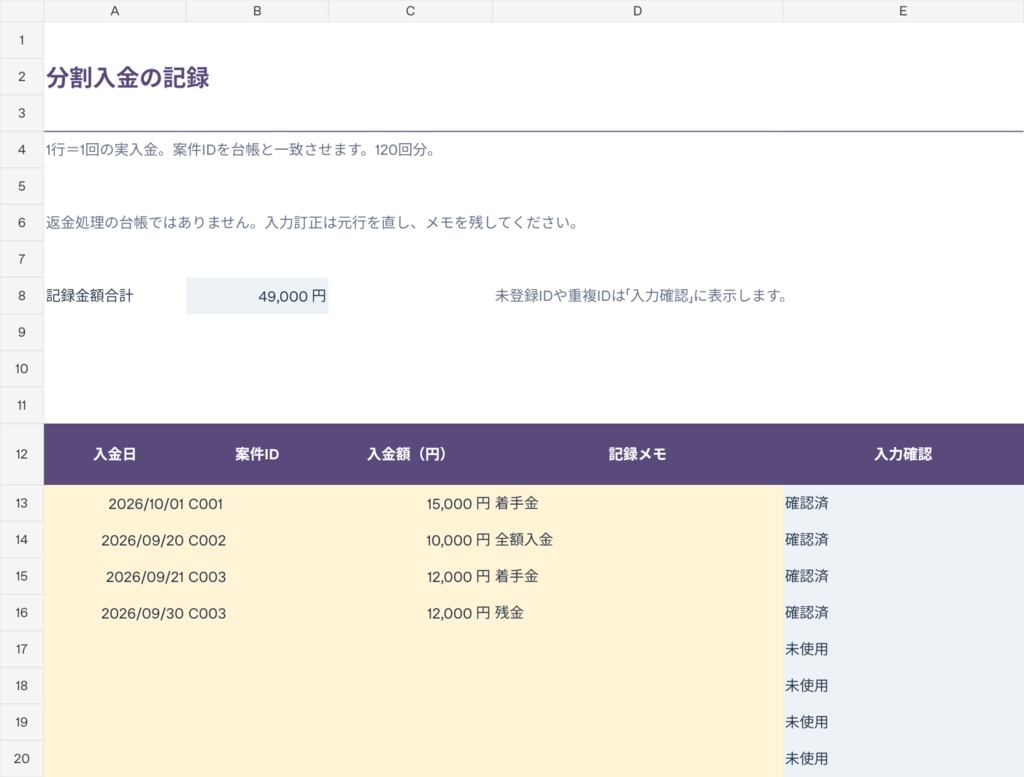Click the 入金日 table header
The width and height of the screenshot is (1024, 777).
click(115, 454)
